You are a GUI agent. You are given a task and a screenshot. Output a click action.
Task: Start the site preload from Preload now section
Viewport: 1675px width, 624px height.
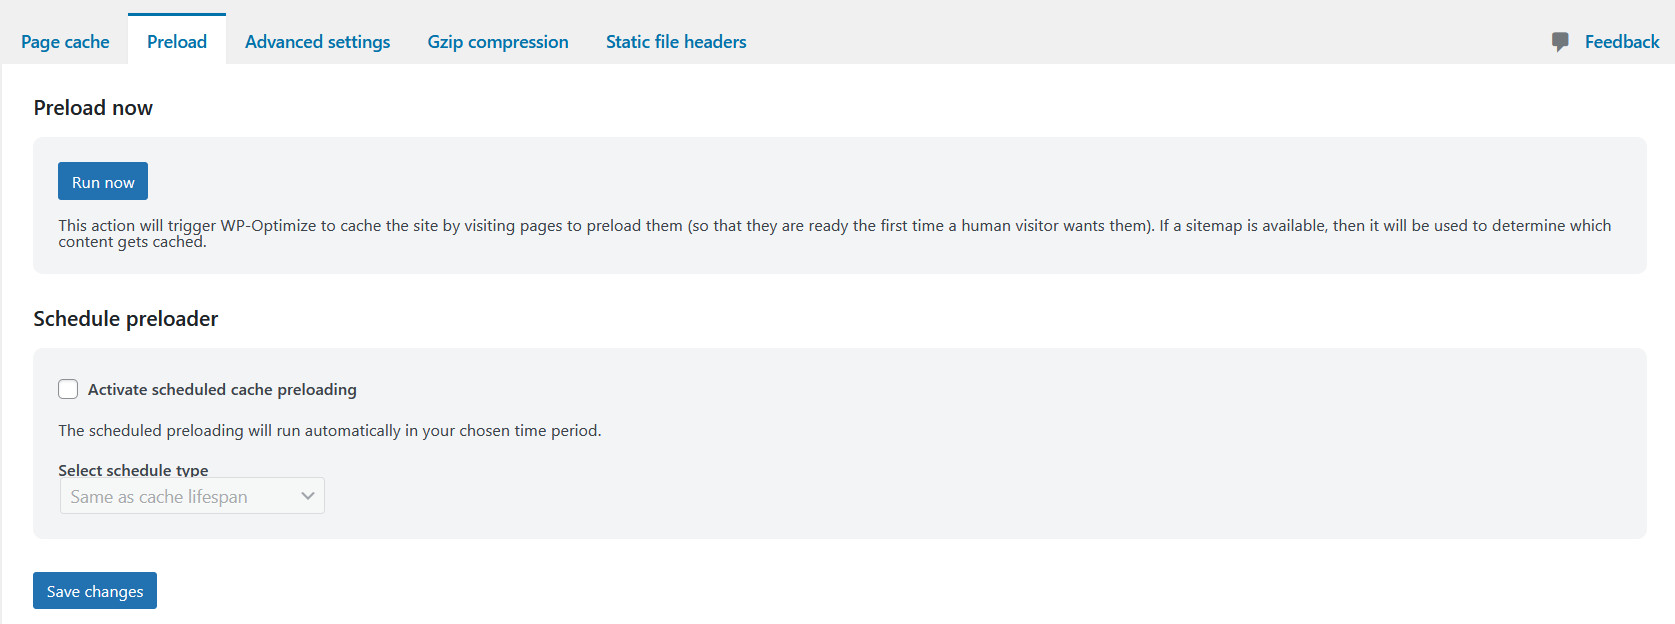pyautogui.click(x=102, y=181)
